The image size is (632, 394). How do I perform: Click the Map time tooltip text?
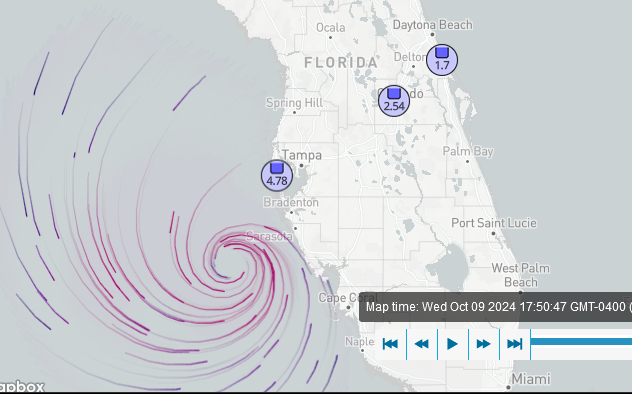[499, 307]
